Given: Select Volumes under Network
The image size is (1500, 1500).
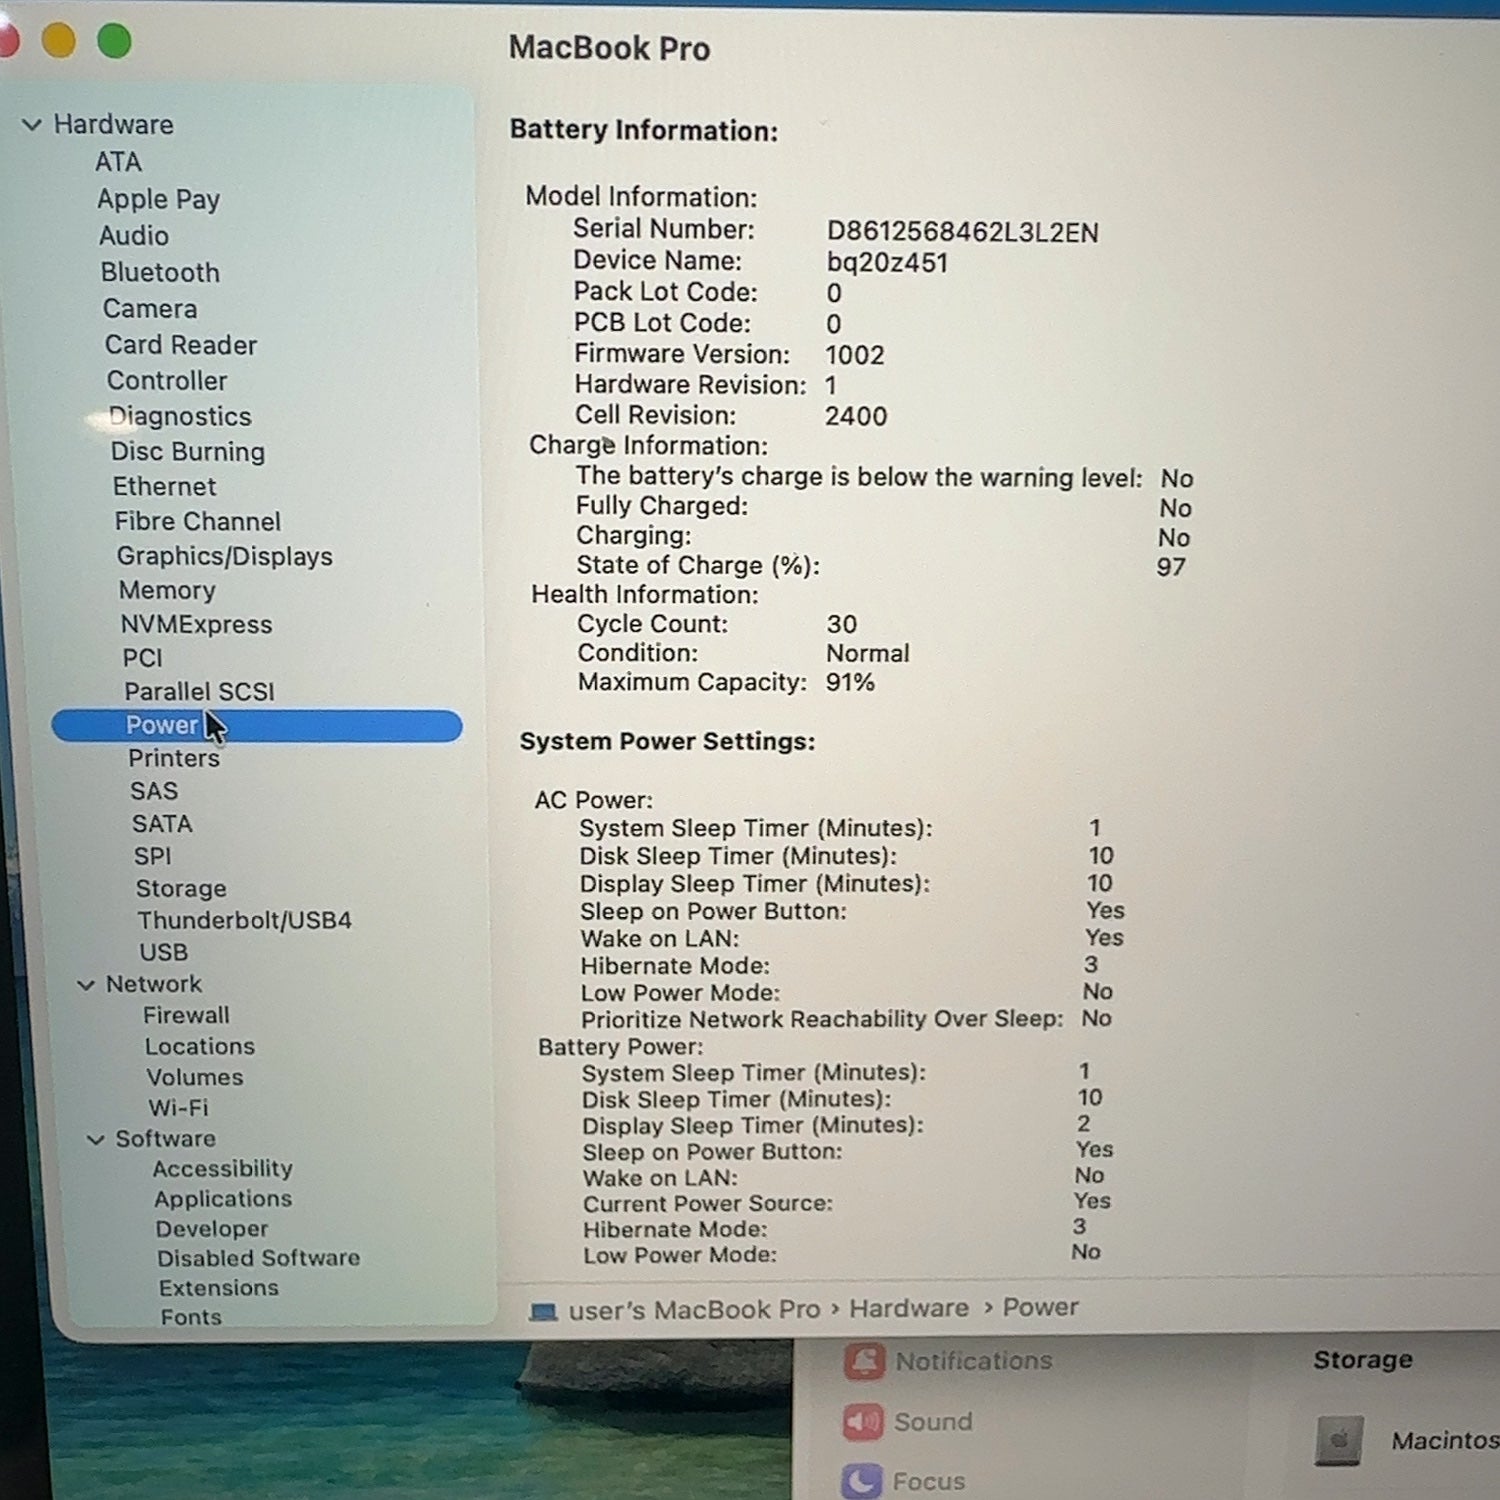Looking at the screenshot, I should coord(195,1077).
